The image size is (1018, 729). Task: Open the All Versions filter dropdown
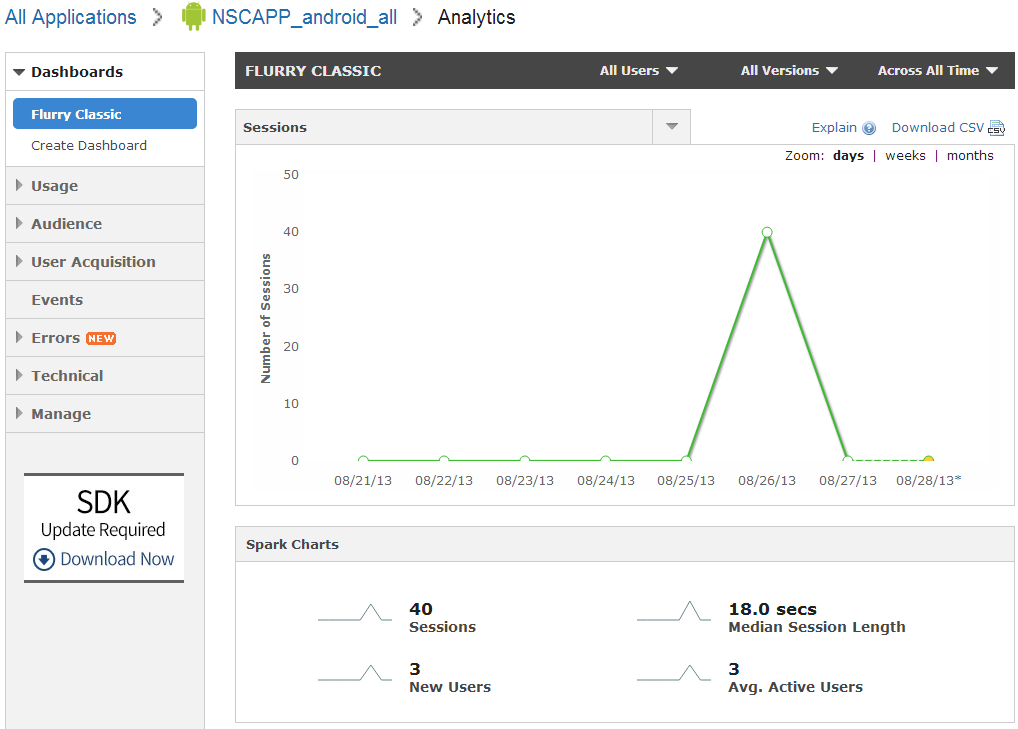[788, 71]
